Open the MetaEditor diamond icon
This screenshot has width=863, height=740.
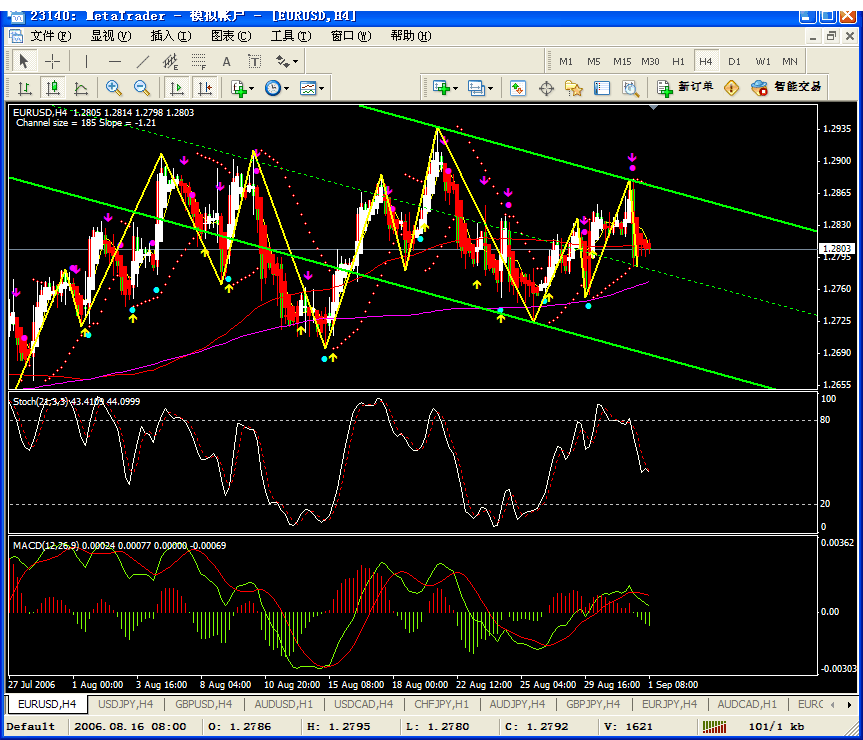pyautogui.click(x=731, y=88)
